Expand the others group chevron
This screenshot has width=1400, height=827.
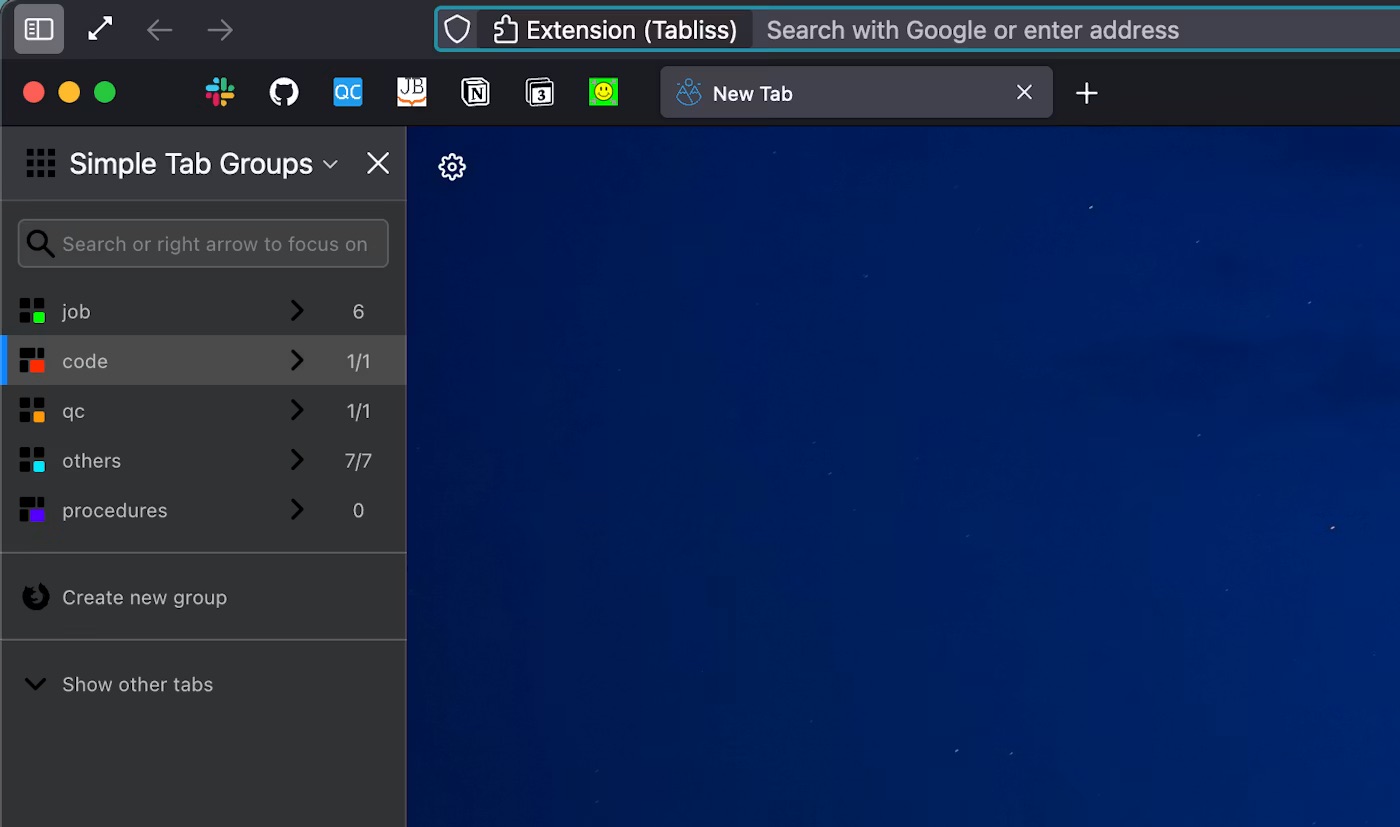click(296, 460)
